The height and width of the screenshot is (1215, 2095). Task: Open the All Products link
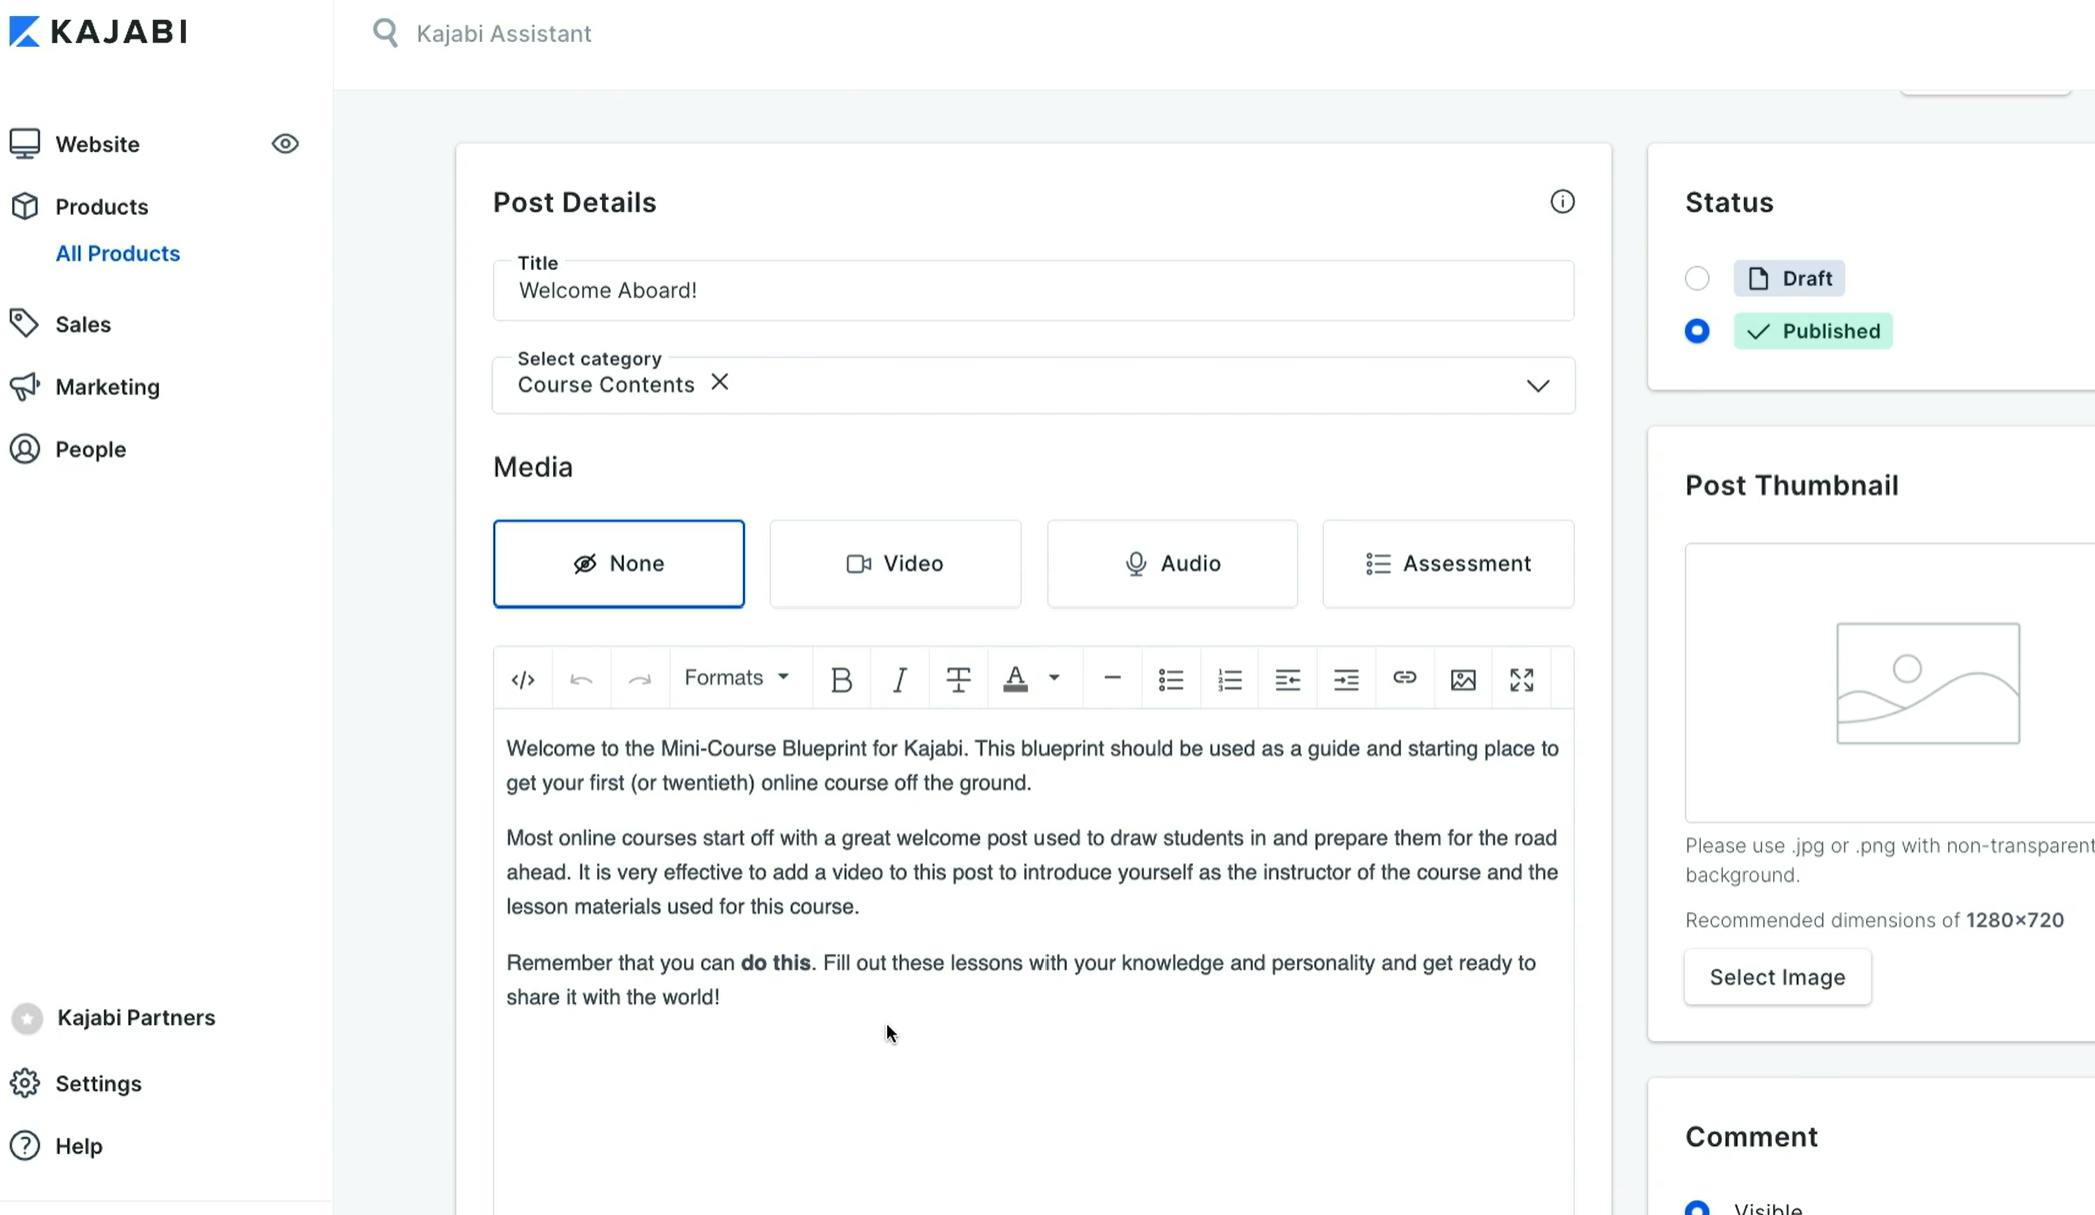click(x=118, y=254)
